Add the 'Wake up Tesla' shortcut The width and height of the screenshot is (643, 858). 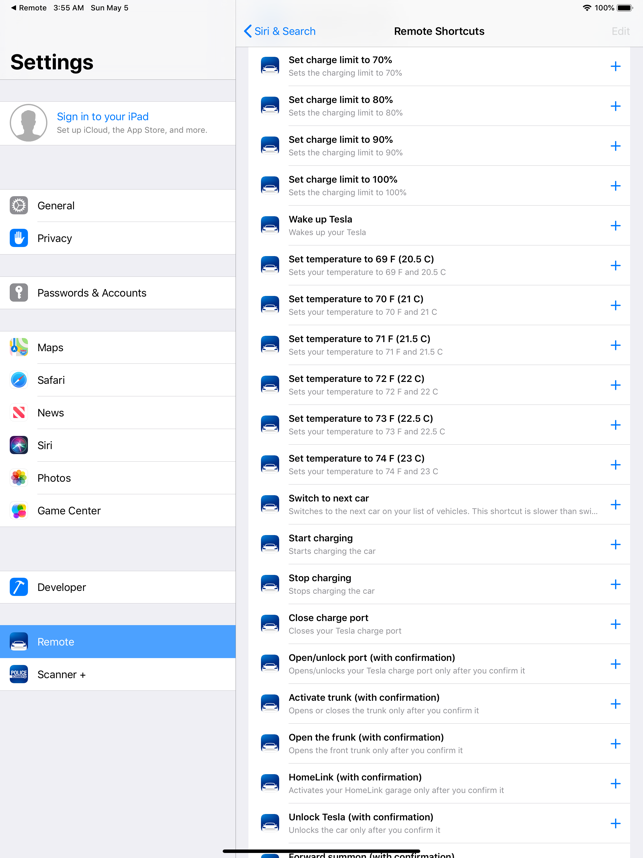[615, 225]
